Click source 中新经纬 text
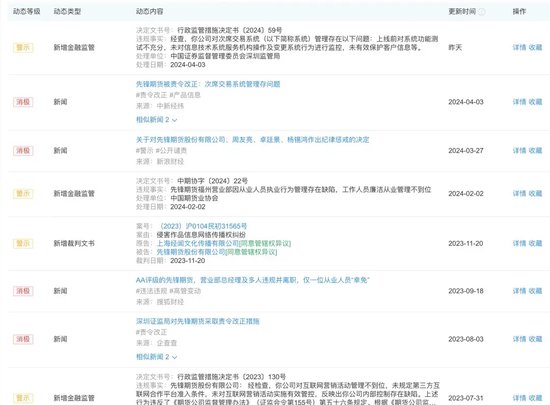This screenshot has width=550, height=405. point(170,106)
